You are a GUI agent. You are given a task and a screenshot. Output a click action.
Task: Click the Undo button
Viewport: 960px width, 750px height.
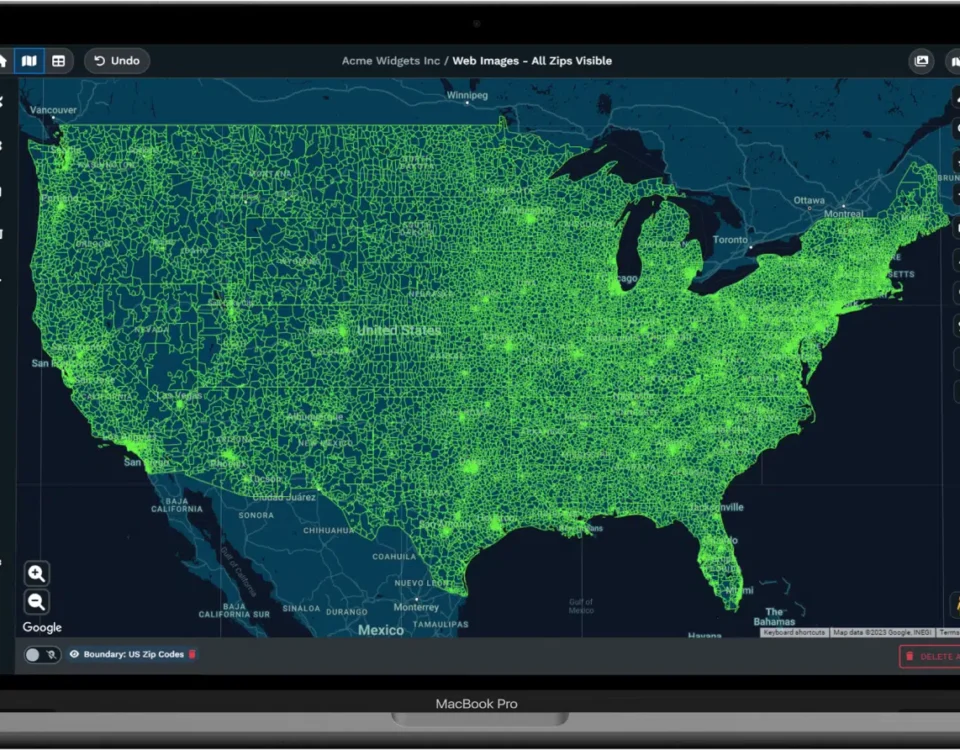click(x=117, y=61)
